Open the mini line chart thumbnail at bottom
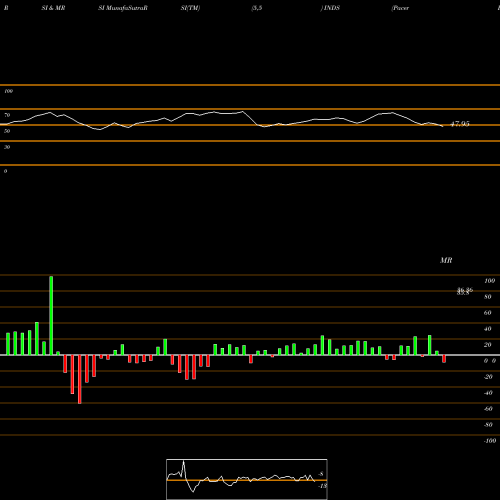The image size is (500, 500). pos(247,479)
